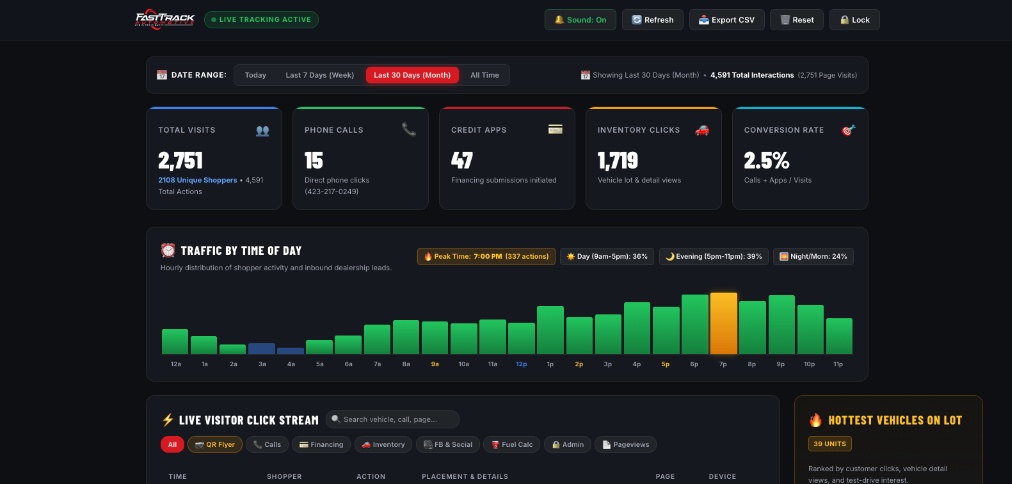The width and height of the screenshot is (1012, 484).
Task: Click the Inventory Clicks car icon
Action: (x=702, y=130)
